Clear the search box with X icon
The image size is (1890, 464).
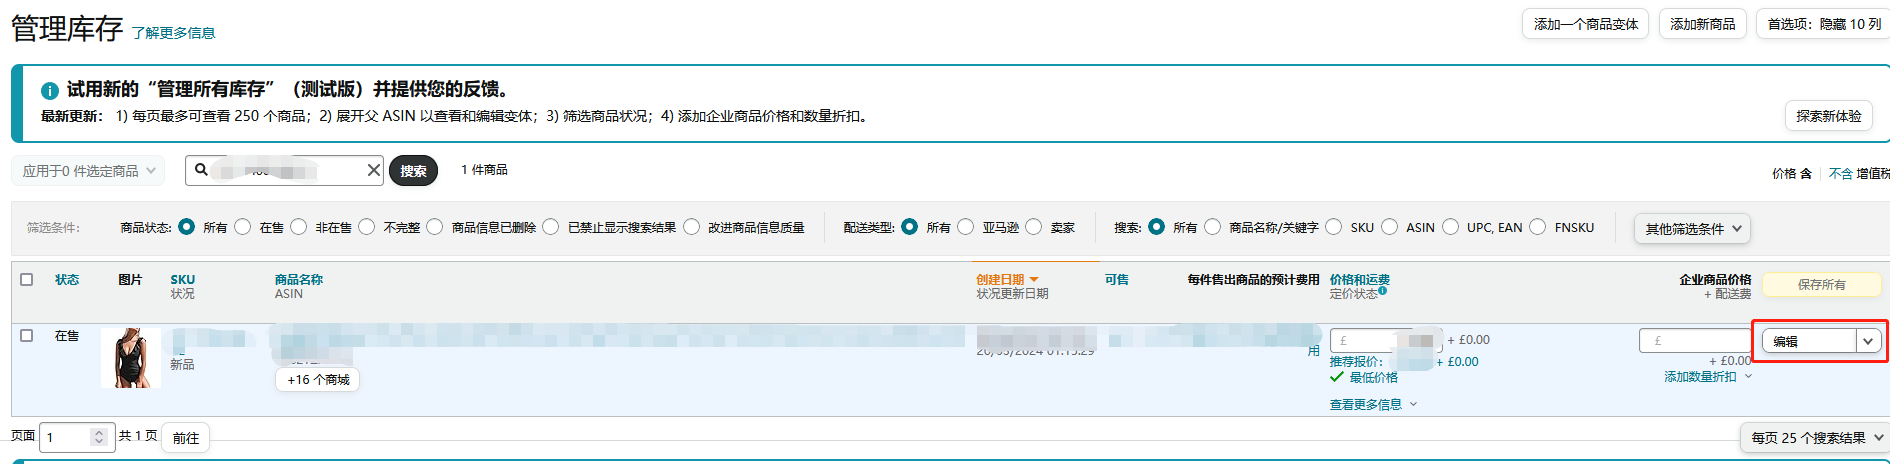pos(373,170)
